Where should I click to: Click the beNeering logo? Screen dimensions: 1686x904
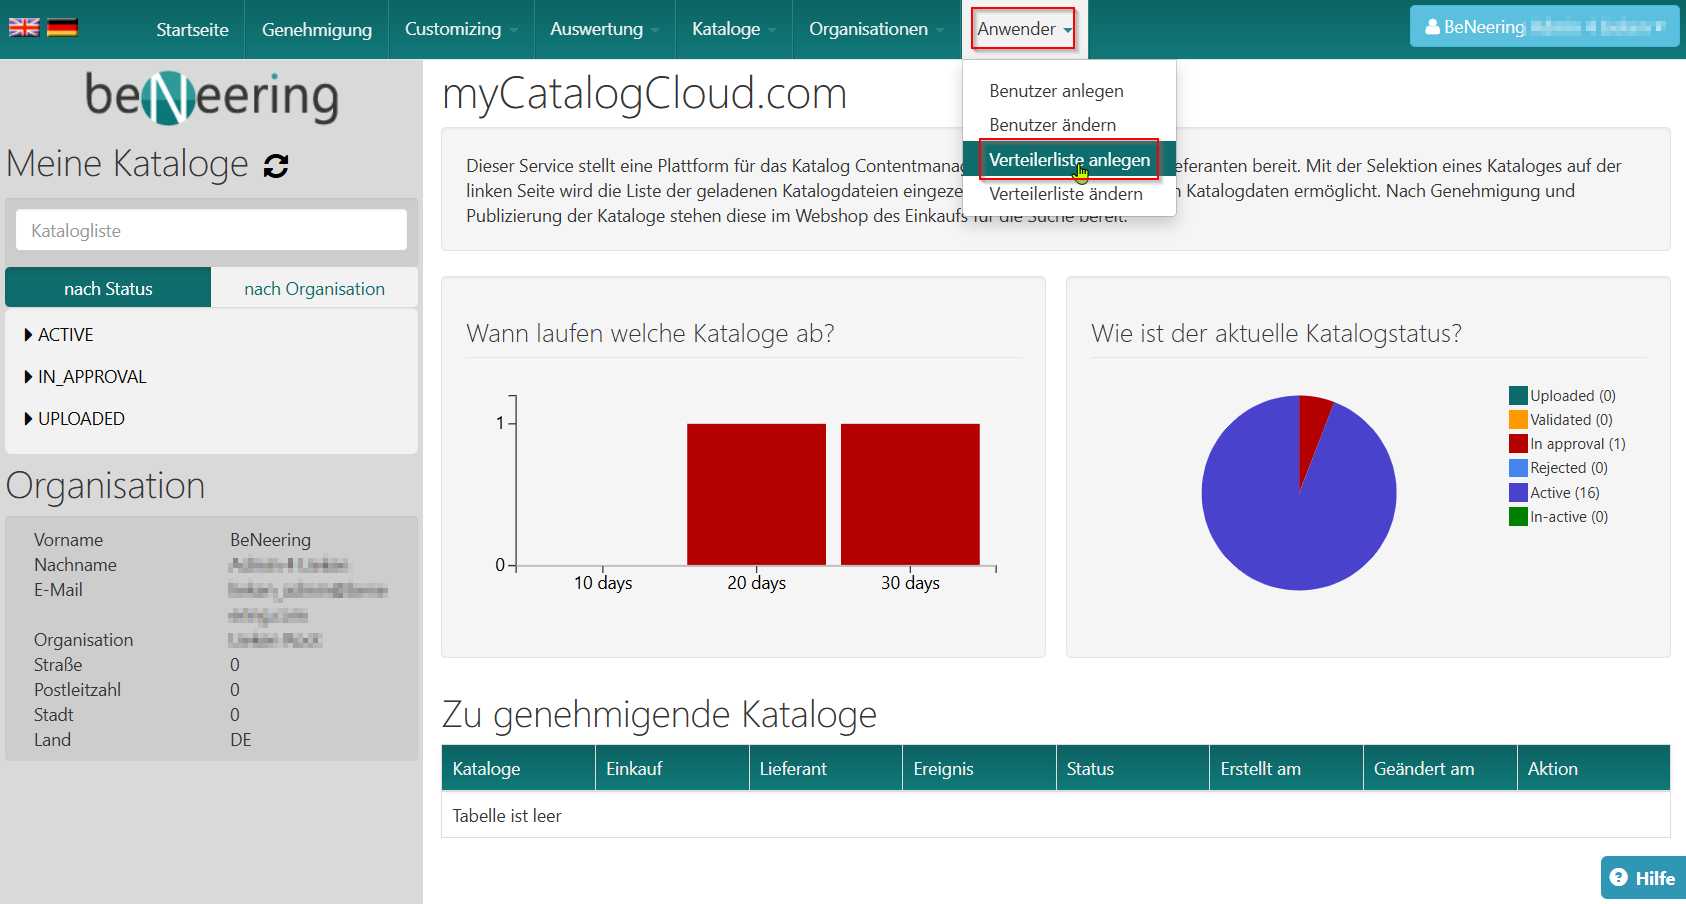point(211,97)
